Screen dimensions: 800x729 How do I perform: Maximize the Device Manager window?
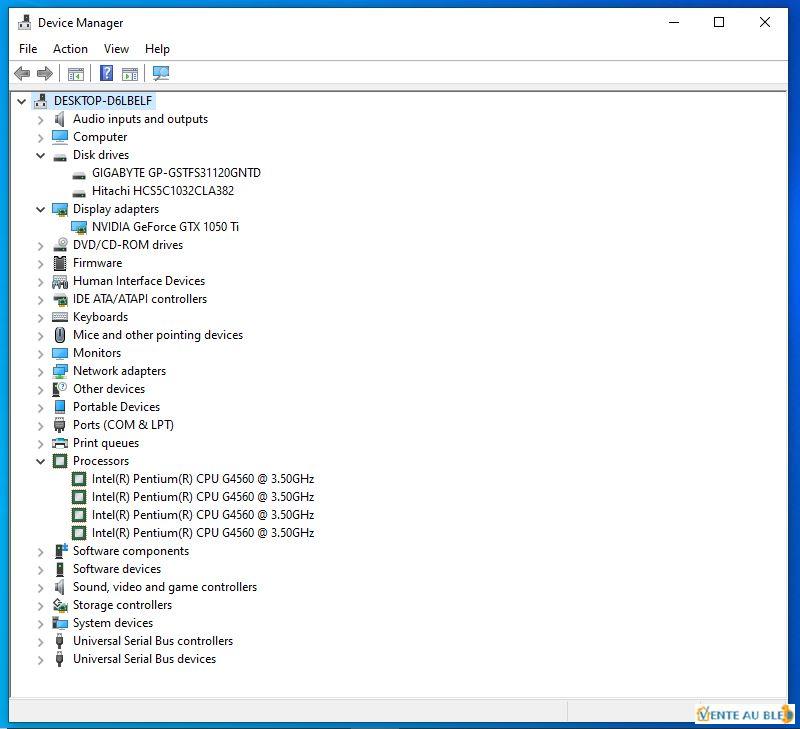[x=719, y=22]
